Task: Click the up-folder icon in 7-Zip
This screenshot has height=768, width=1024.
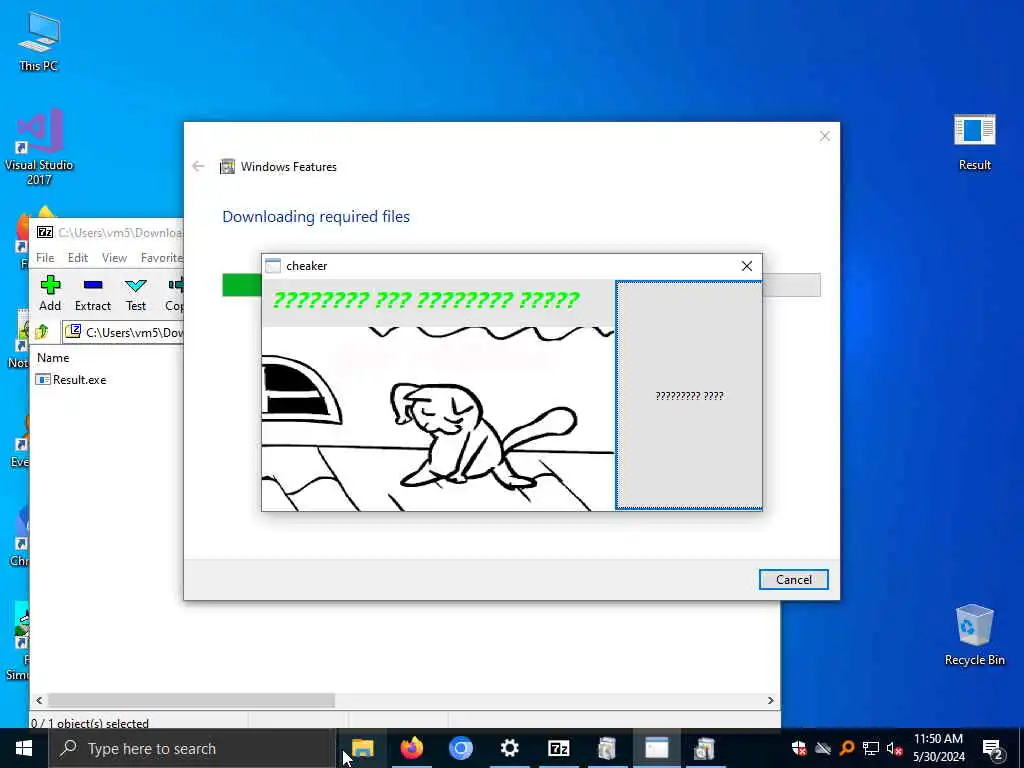Action: [42, 332]
